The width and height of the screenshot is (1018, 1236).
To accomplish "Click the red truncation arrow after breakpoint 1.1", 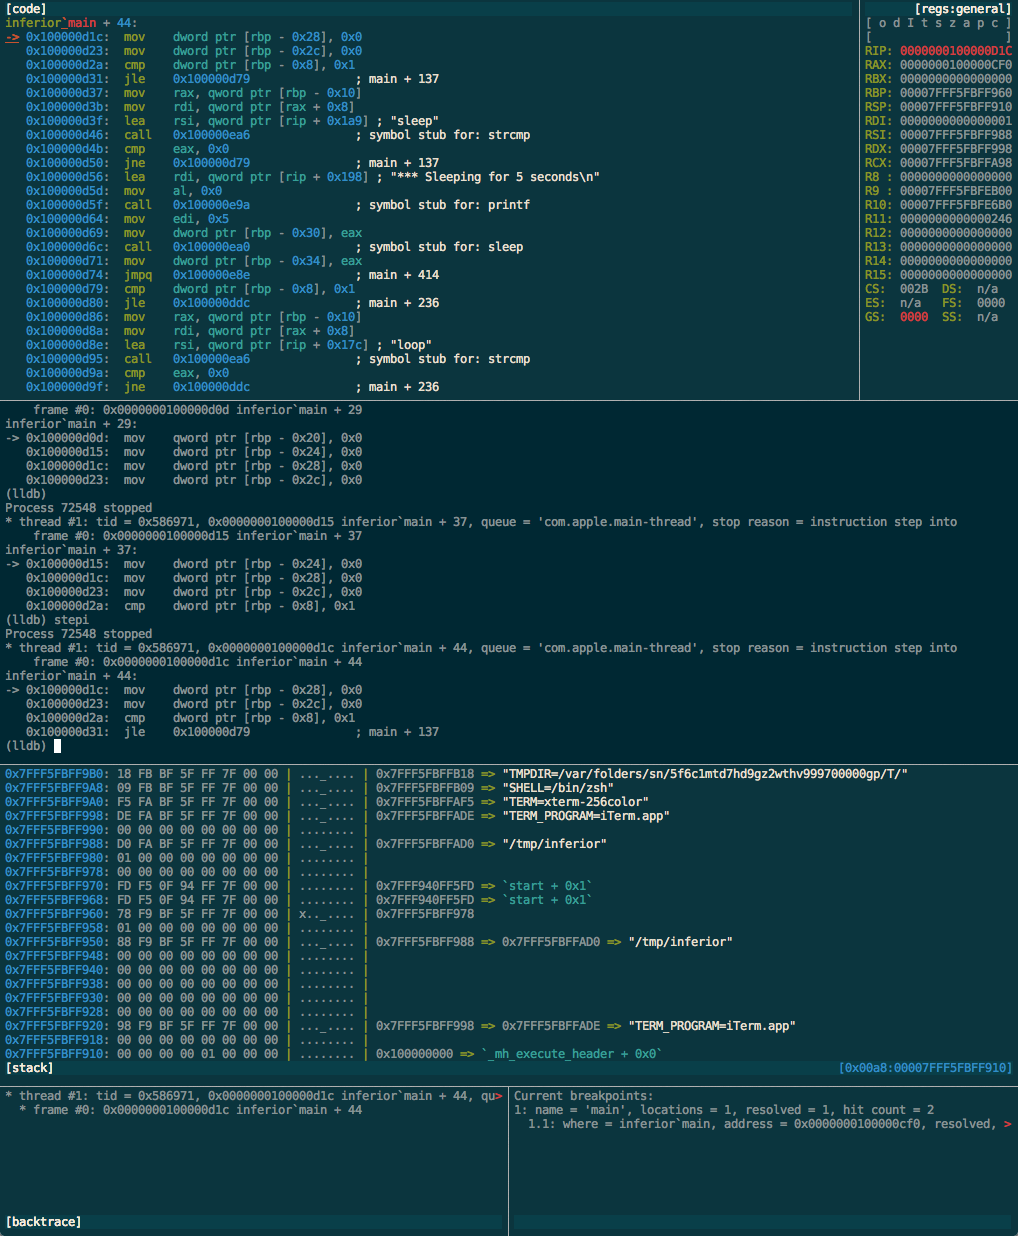I will [x=1007, y=1124].
